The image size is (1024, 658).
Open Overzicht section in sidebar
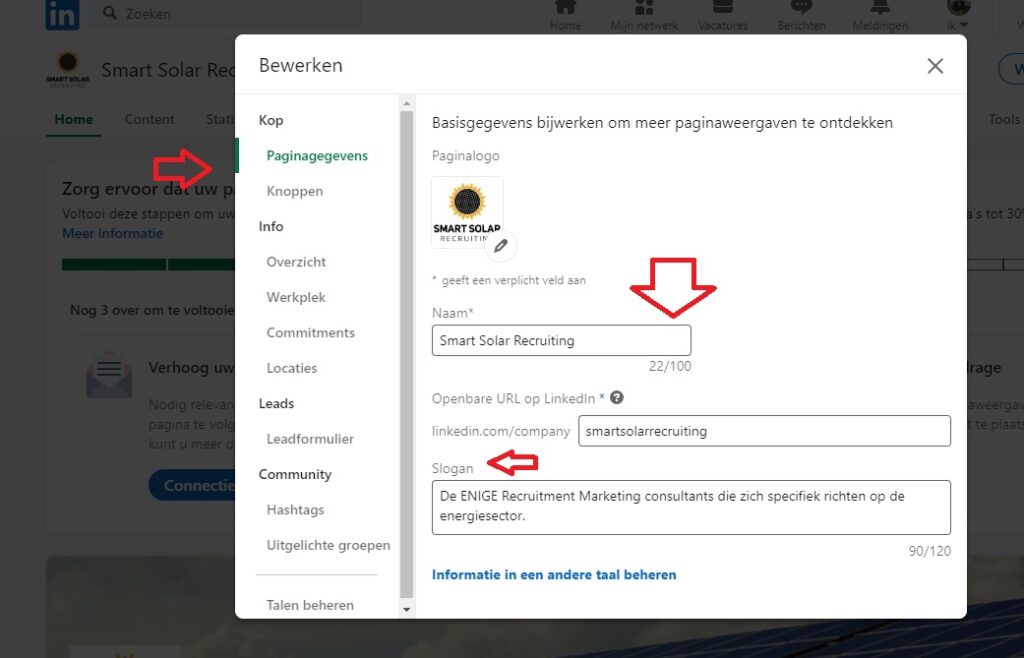(x=296, y=262)
